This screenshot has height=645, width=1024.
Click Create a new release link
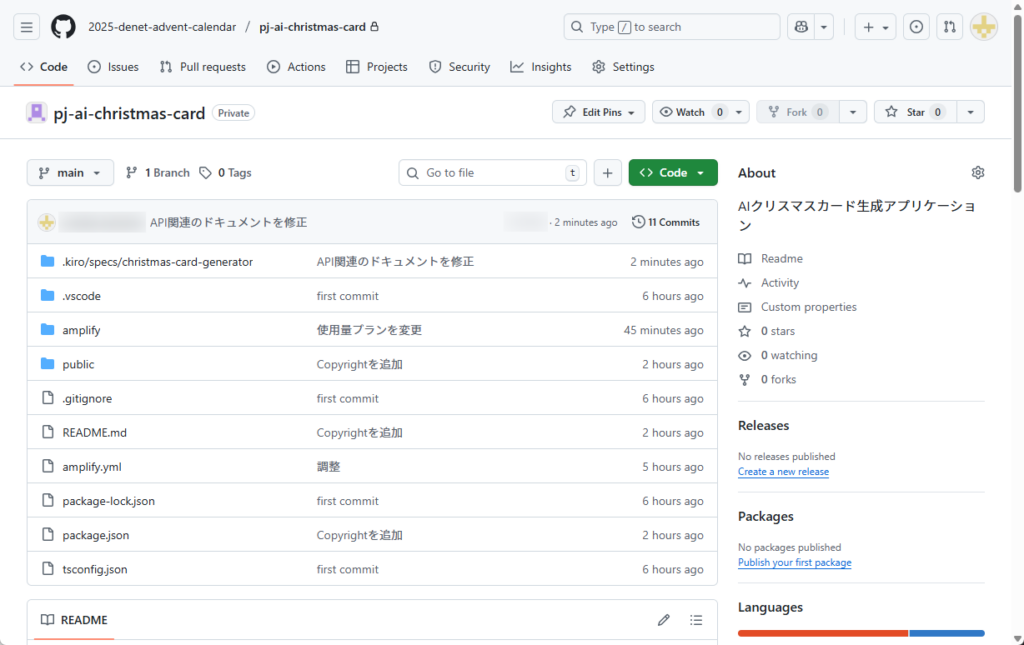click(x=783, y=472)
